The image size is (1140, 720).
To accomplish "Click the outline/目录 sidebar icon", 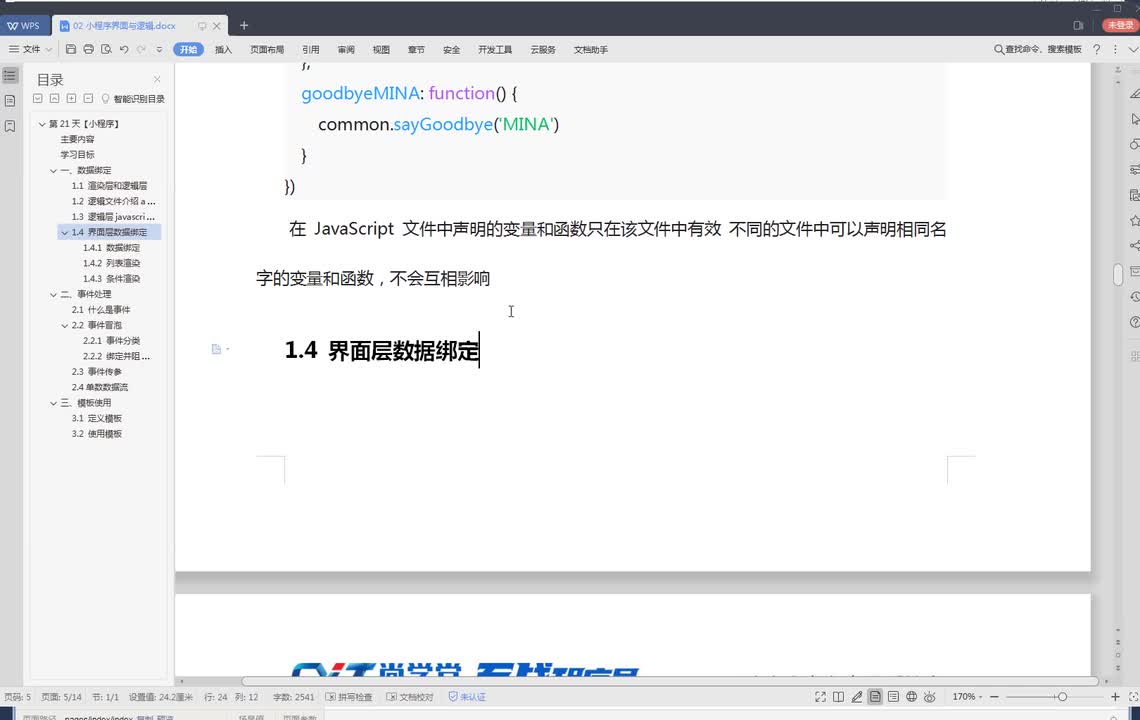I will click(9, 76).
